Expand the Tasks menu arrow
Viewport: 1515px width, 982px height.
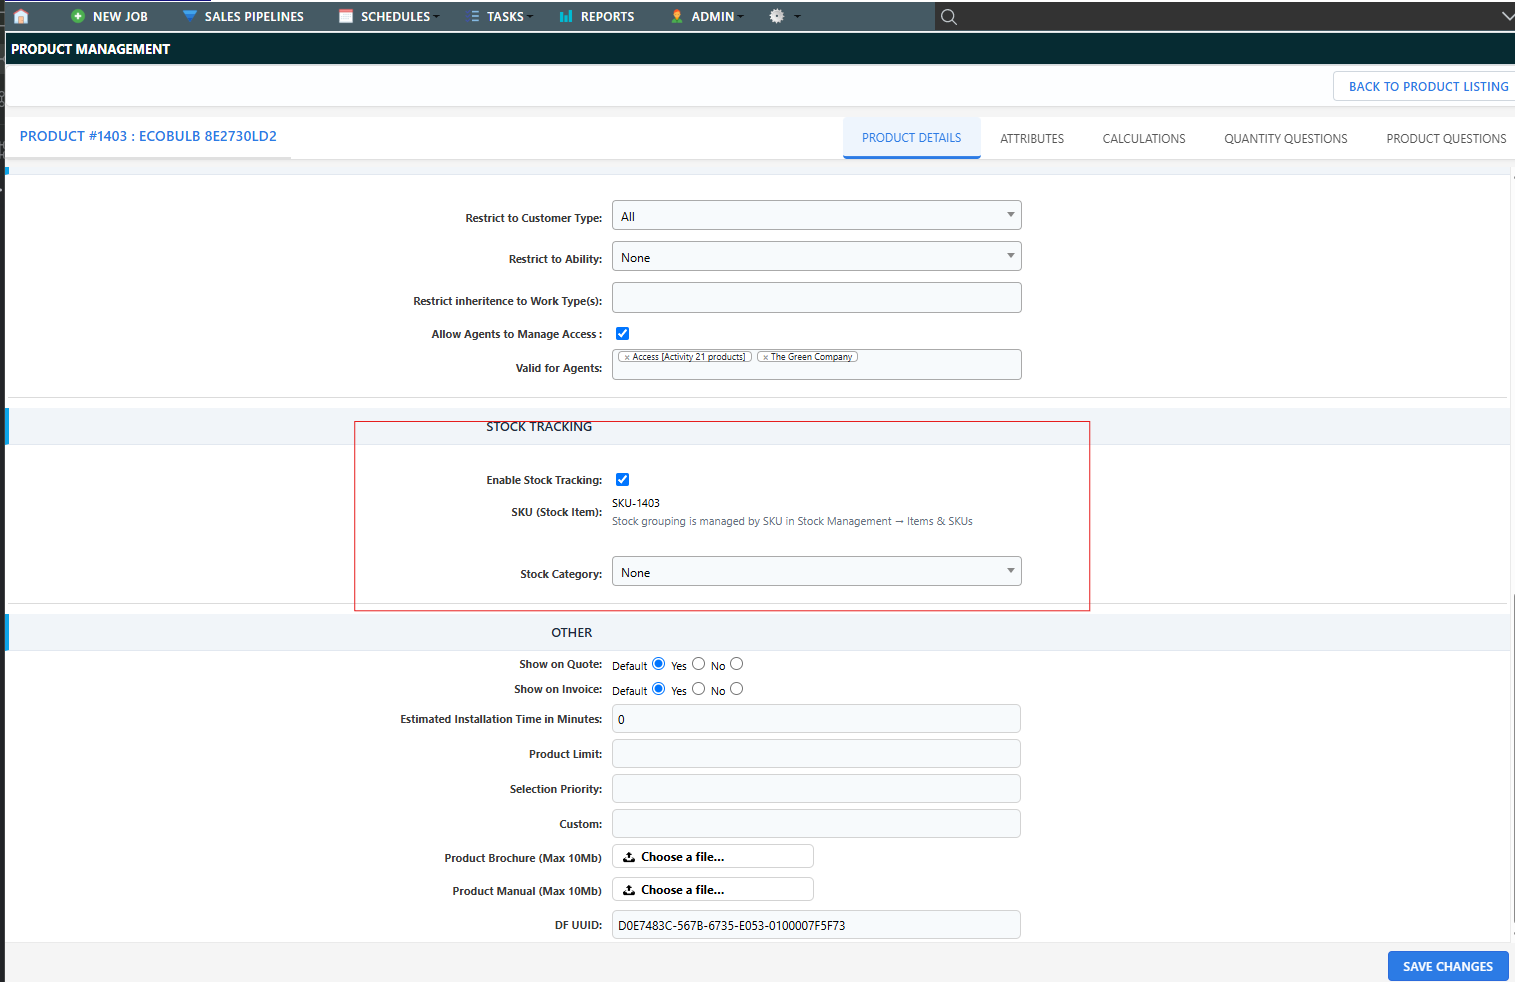530,17
